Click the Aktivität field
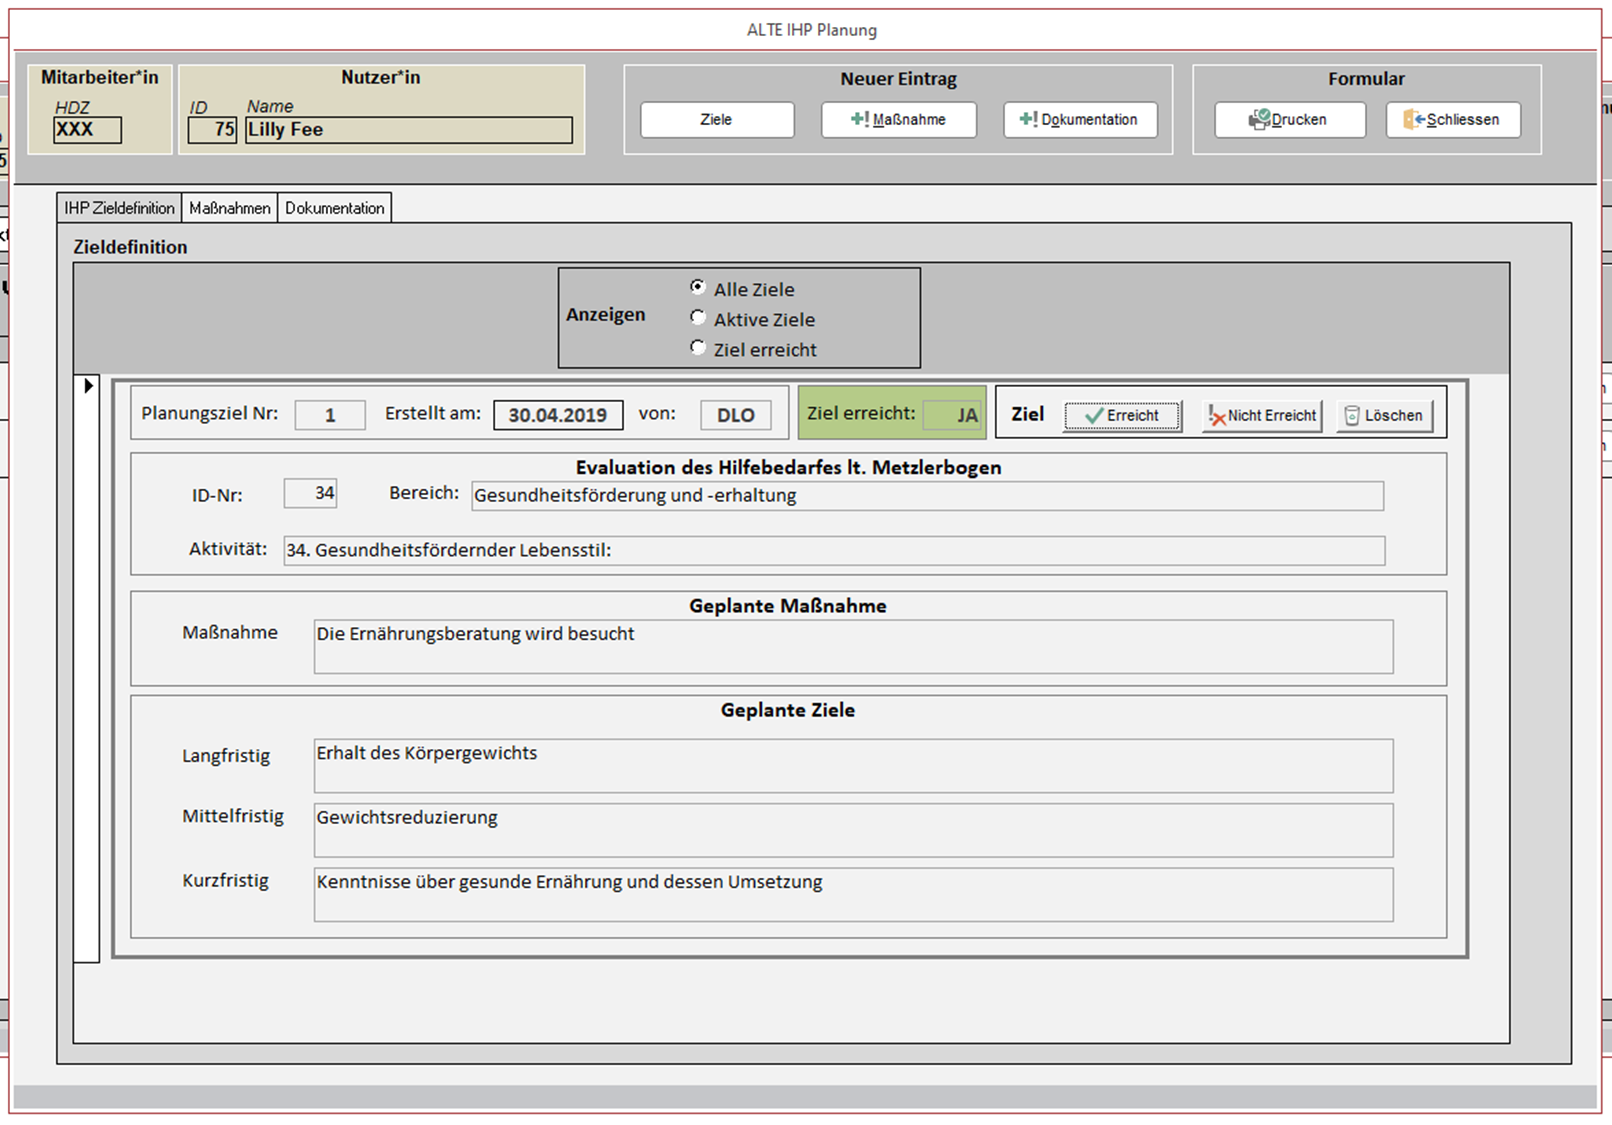Viewport: 1612px width, 1125px height. click(x=834, y=550)
